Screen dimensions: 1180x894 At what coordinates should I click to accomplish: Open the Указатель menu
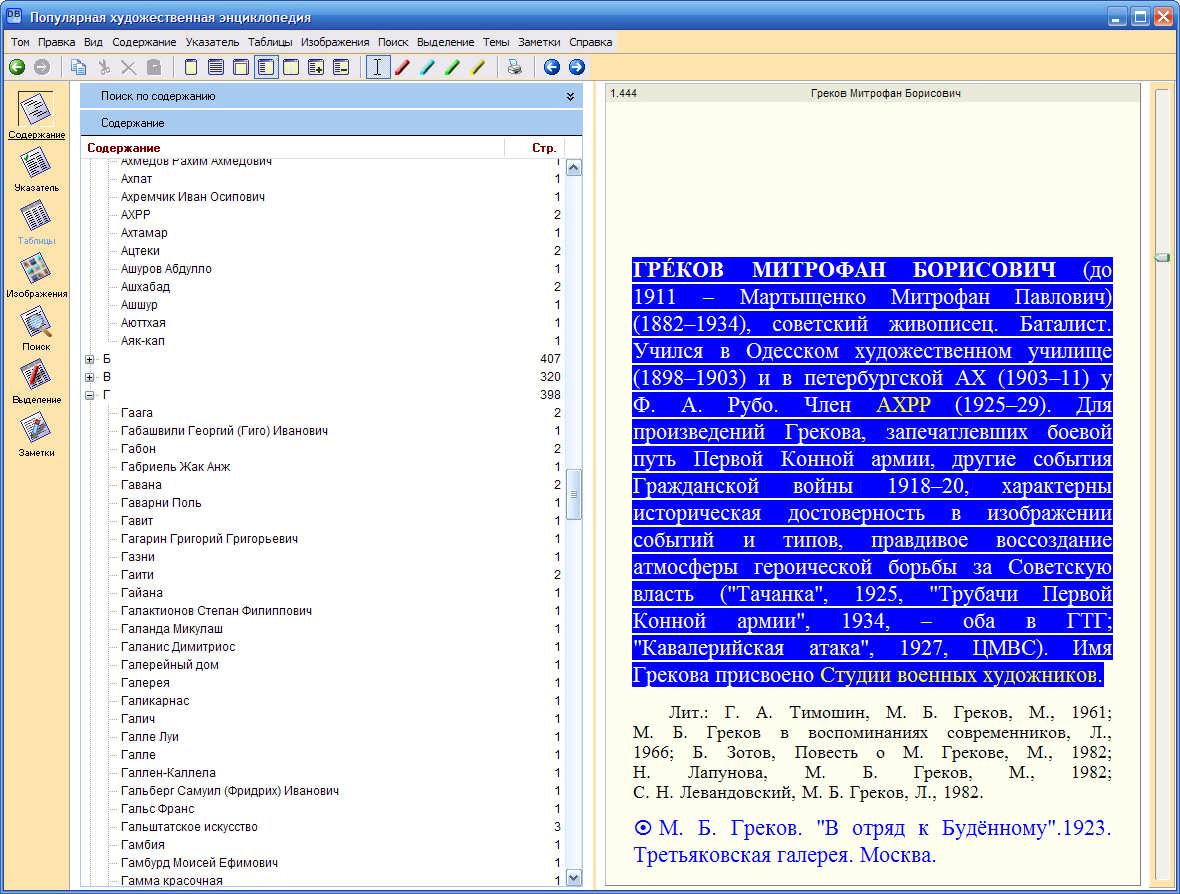tap(212, 42)
